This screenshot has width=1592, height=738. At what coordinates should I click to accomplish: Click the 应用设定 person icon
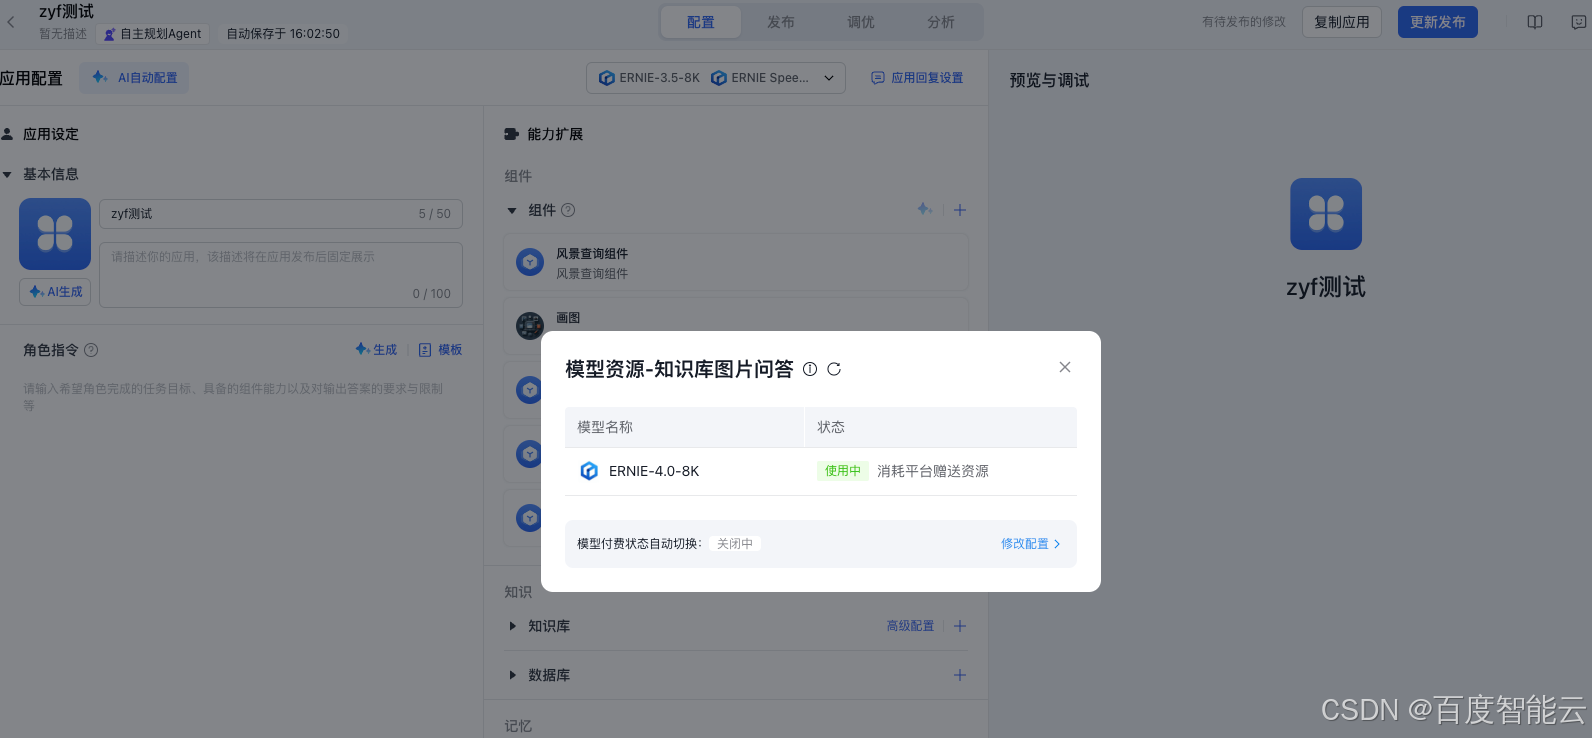point(7,134)
